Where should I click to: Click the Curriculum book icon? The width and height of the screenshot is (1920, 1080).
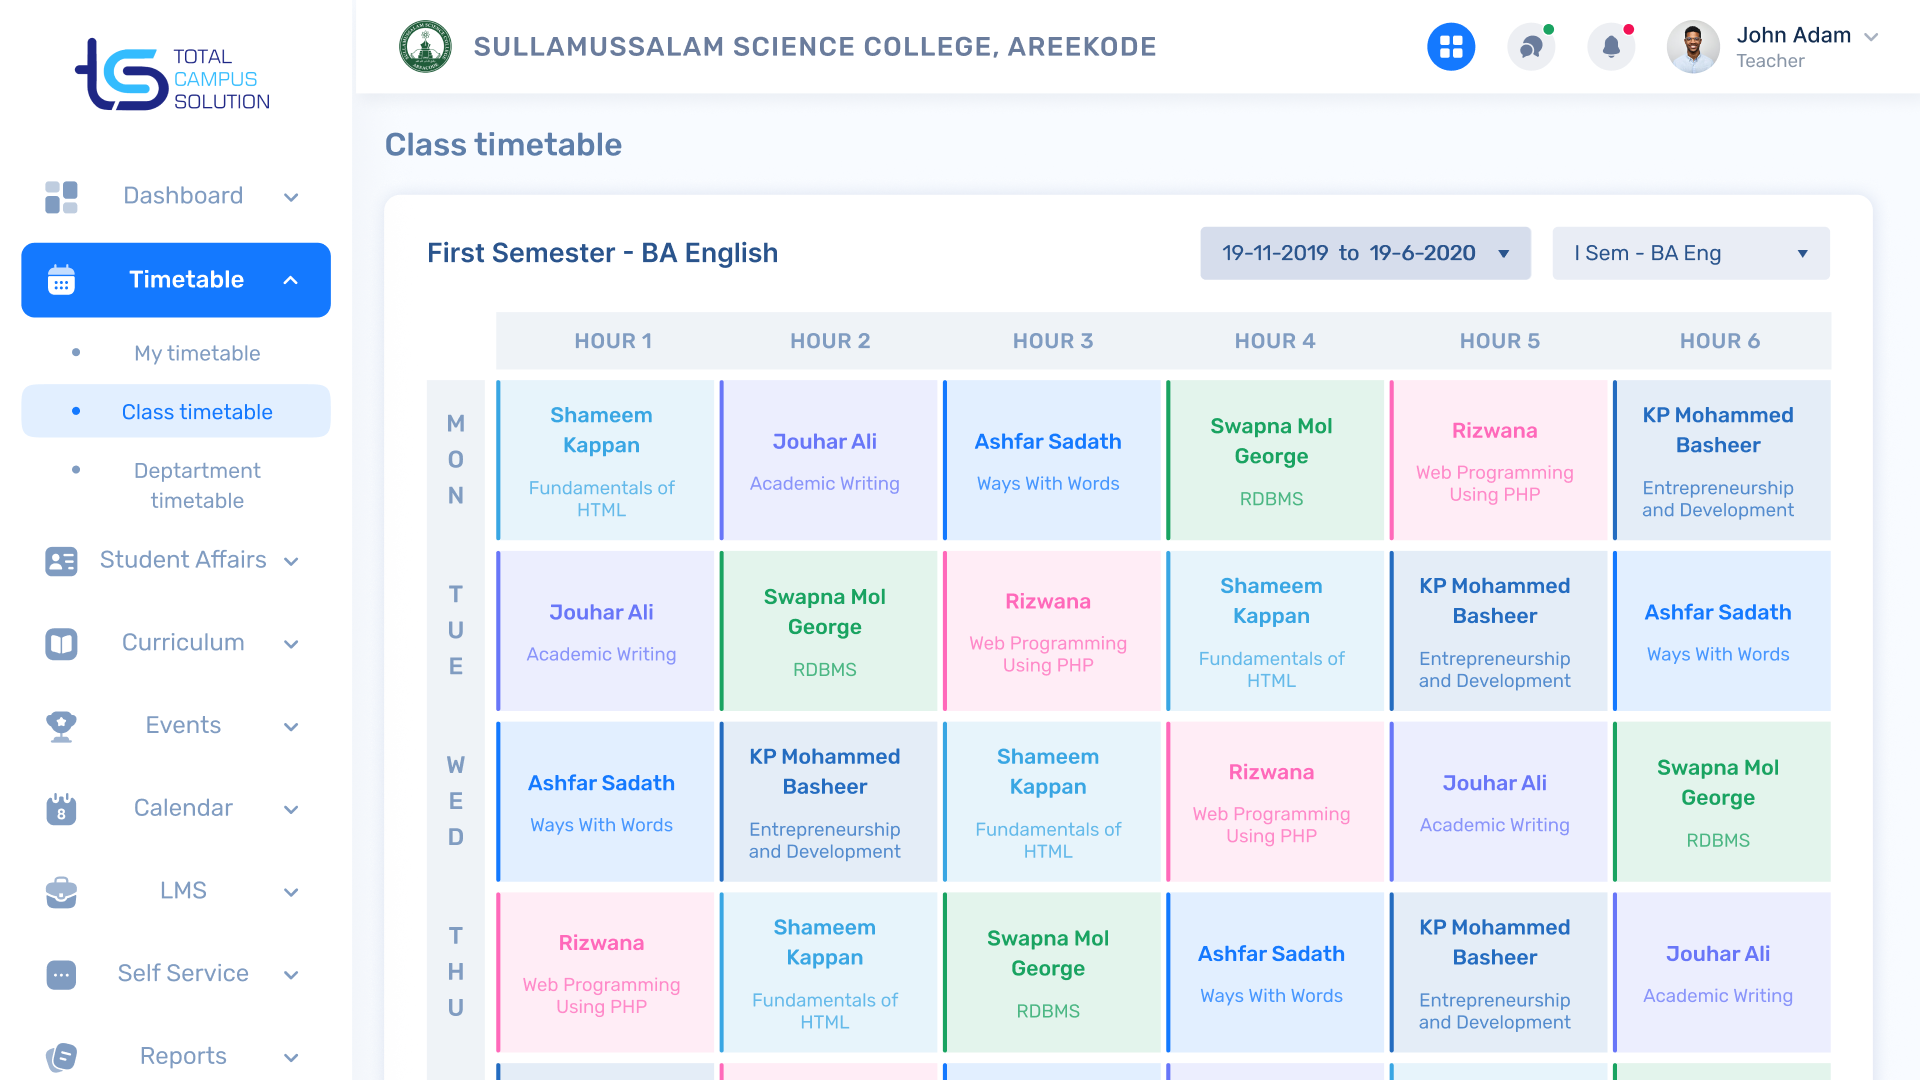tap(61, 643)
